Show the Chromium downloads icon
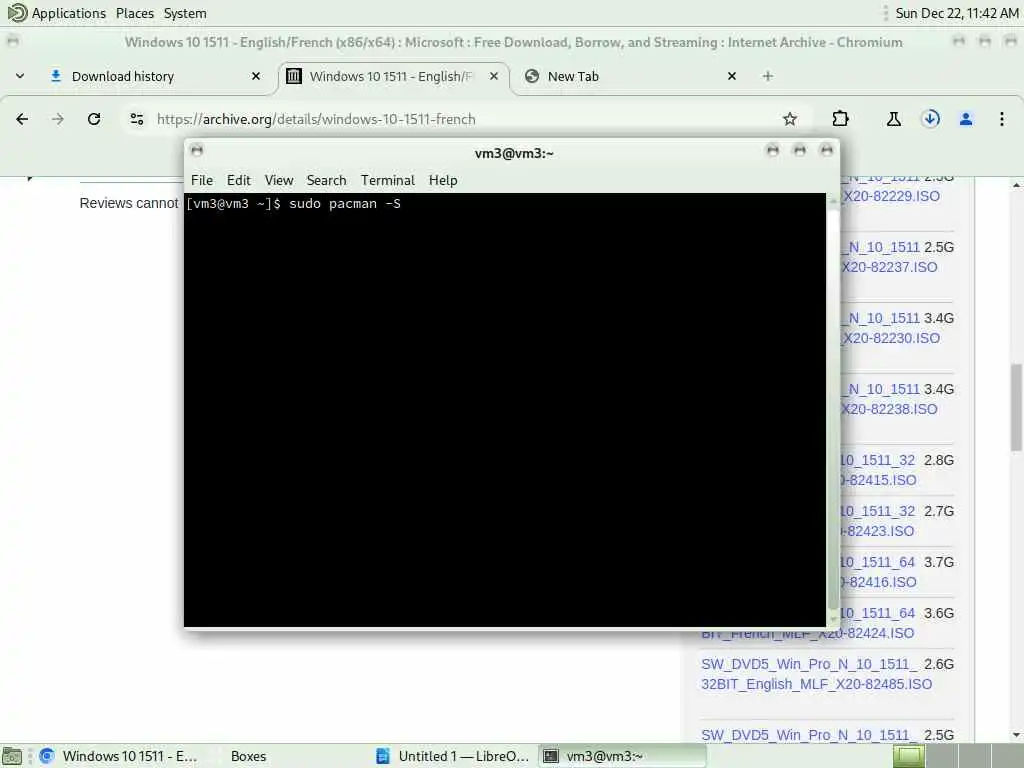Viewport: 1024px width, 768px height. [x=931, y=119]
